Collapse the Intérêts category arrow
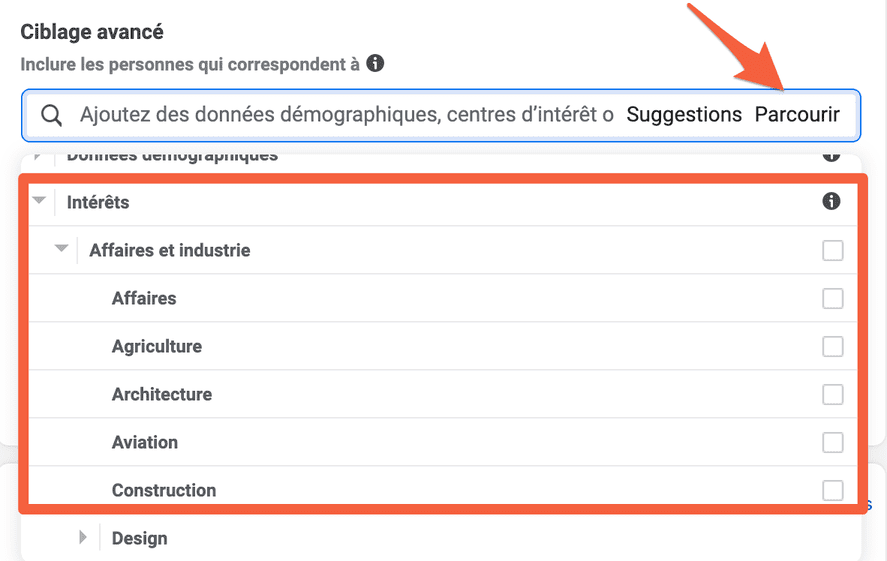 [39, 200]
